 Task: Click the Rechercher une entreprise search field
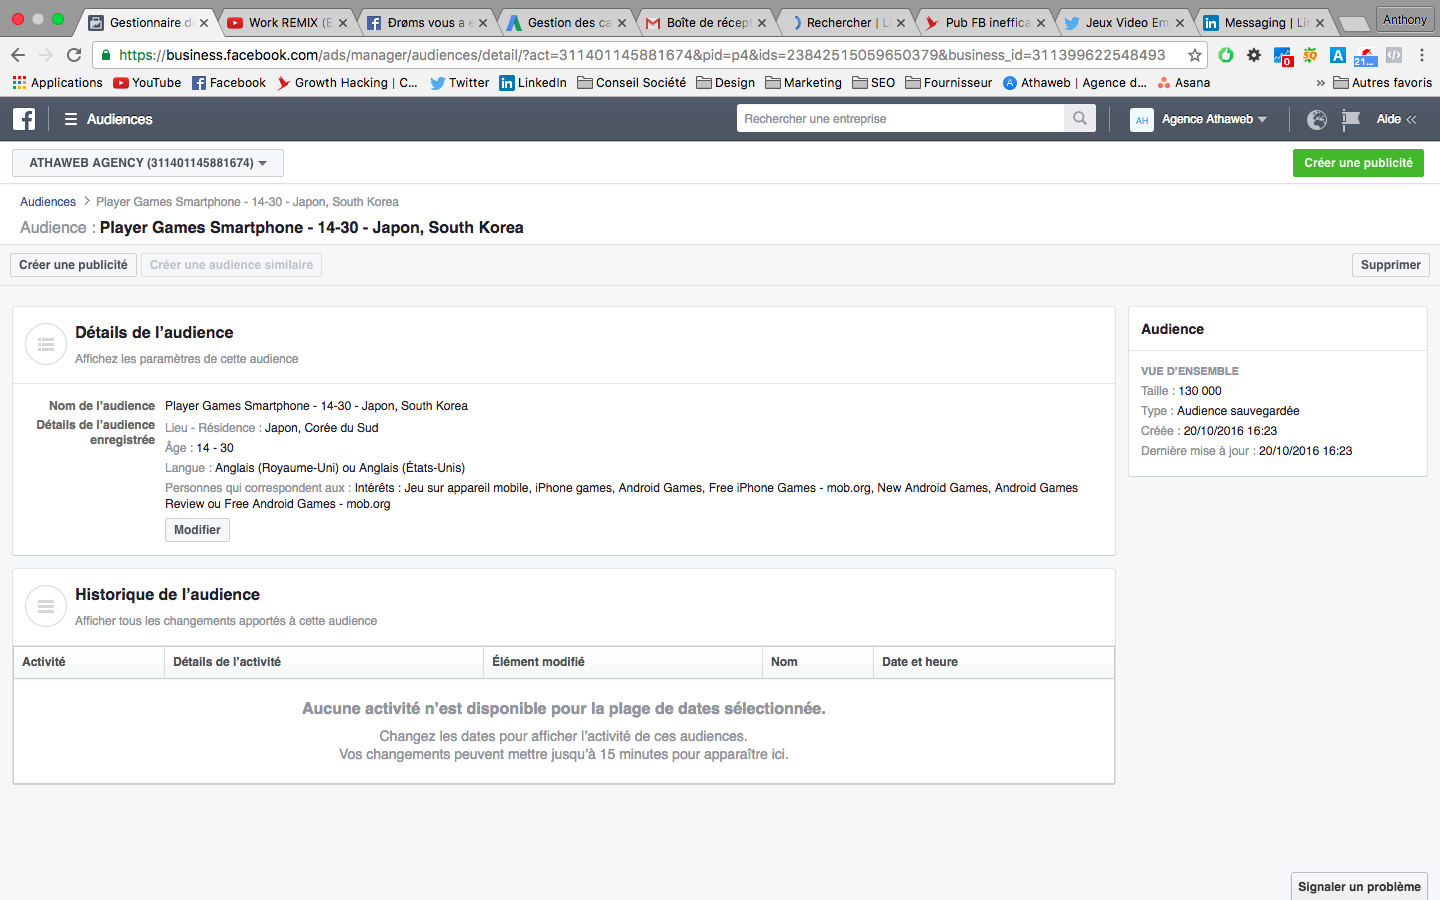(x=900, y=119)
